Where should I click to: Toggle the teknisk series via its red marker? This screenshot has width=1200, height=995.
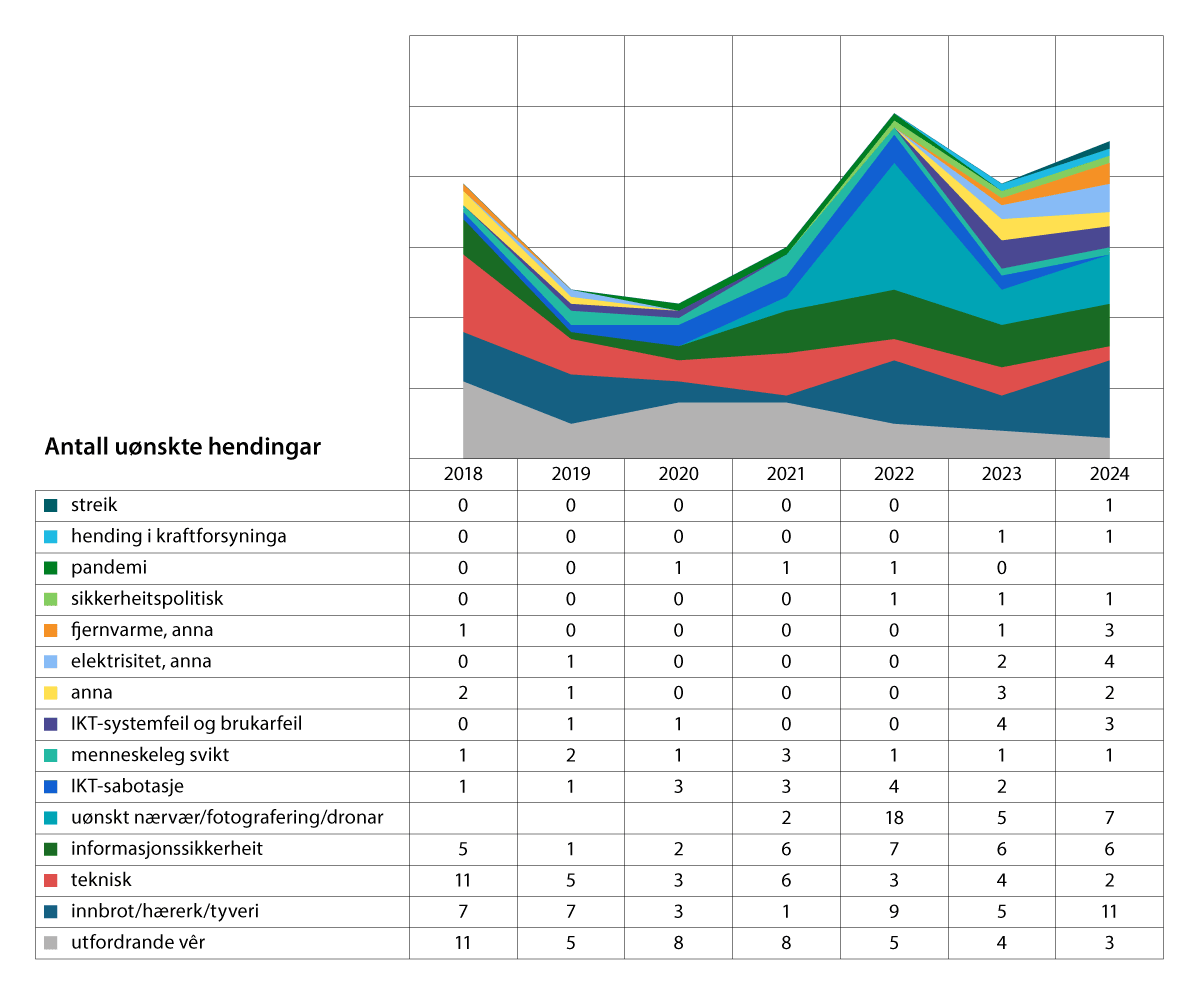(x=50, y=877)
